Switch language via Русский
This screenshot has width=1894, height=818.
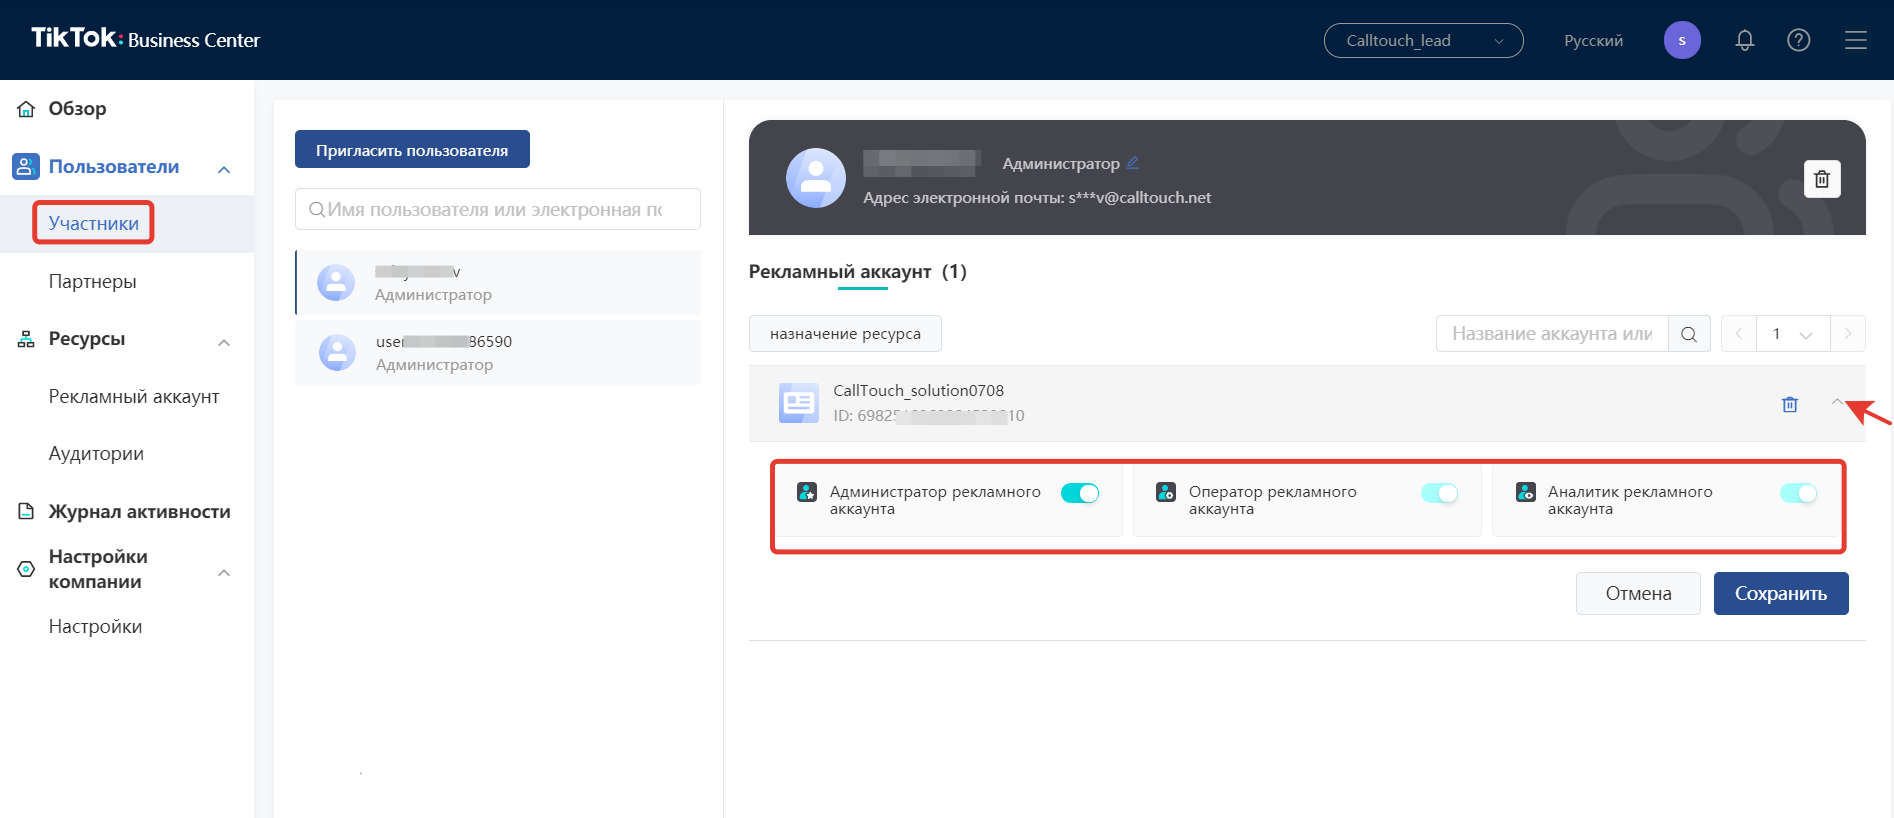[1593, 40]
